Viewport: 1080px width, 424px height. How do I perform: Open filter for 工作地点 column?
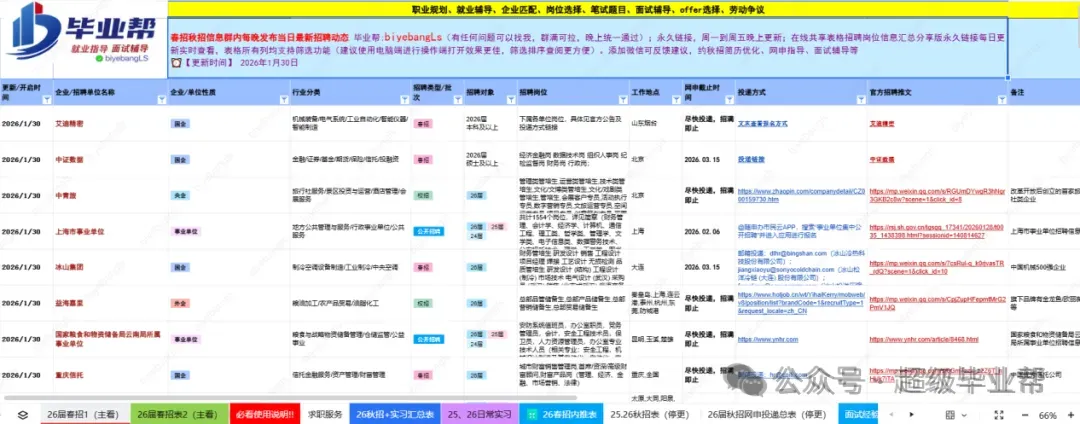(x=674, y=100)
